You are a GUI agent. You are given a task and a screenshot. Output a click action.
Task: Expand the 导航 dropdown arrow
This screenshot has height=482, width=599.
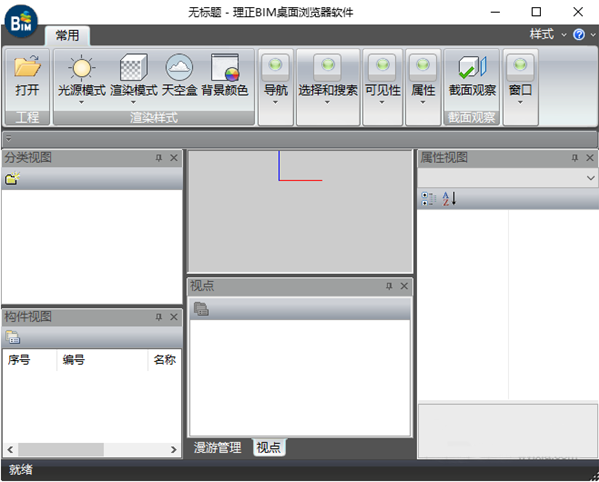point(275,102)
